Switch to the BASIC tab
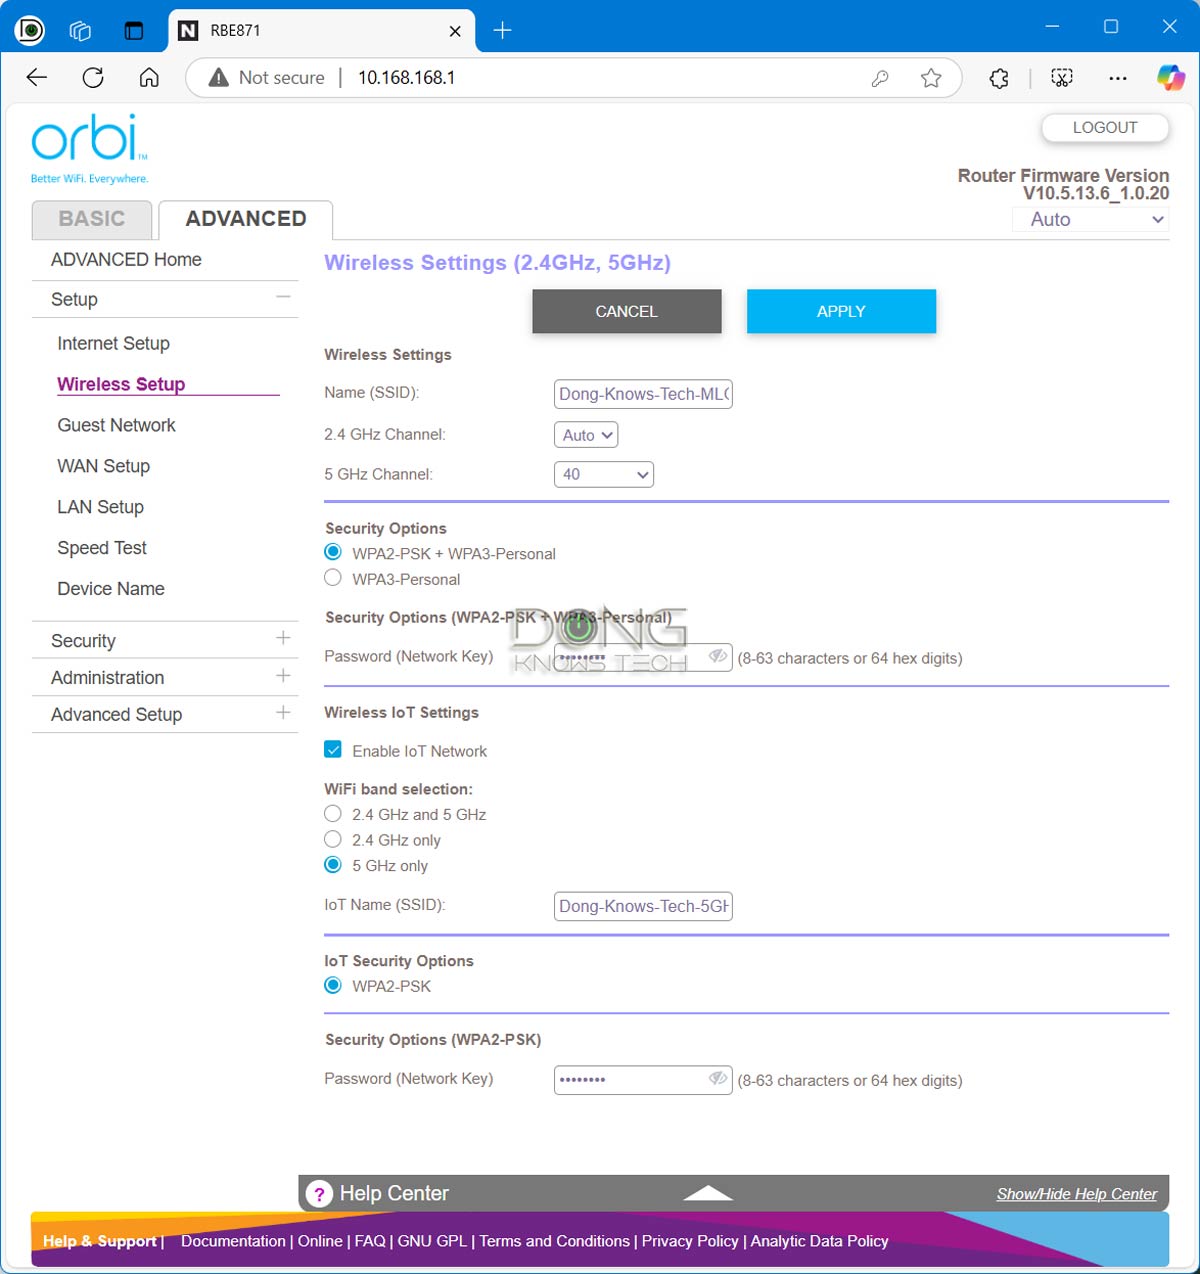Image resolution: width=1200 pixels, height=1274 pixels. 91,219
